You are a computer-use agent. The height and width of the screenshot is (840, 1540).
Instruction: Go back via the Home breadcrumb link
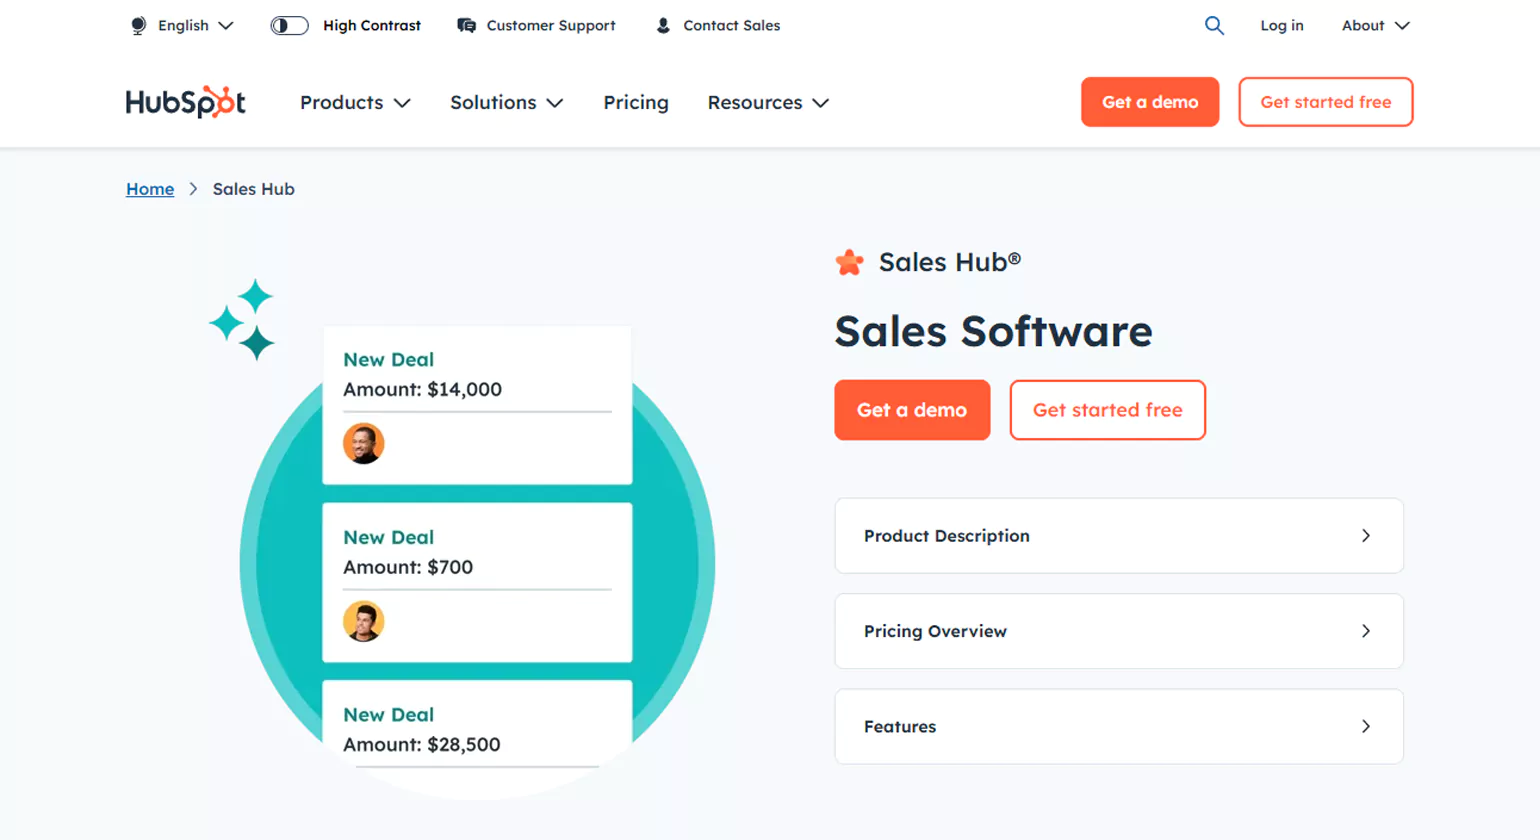click(x=149, y=188)
